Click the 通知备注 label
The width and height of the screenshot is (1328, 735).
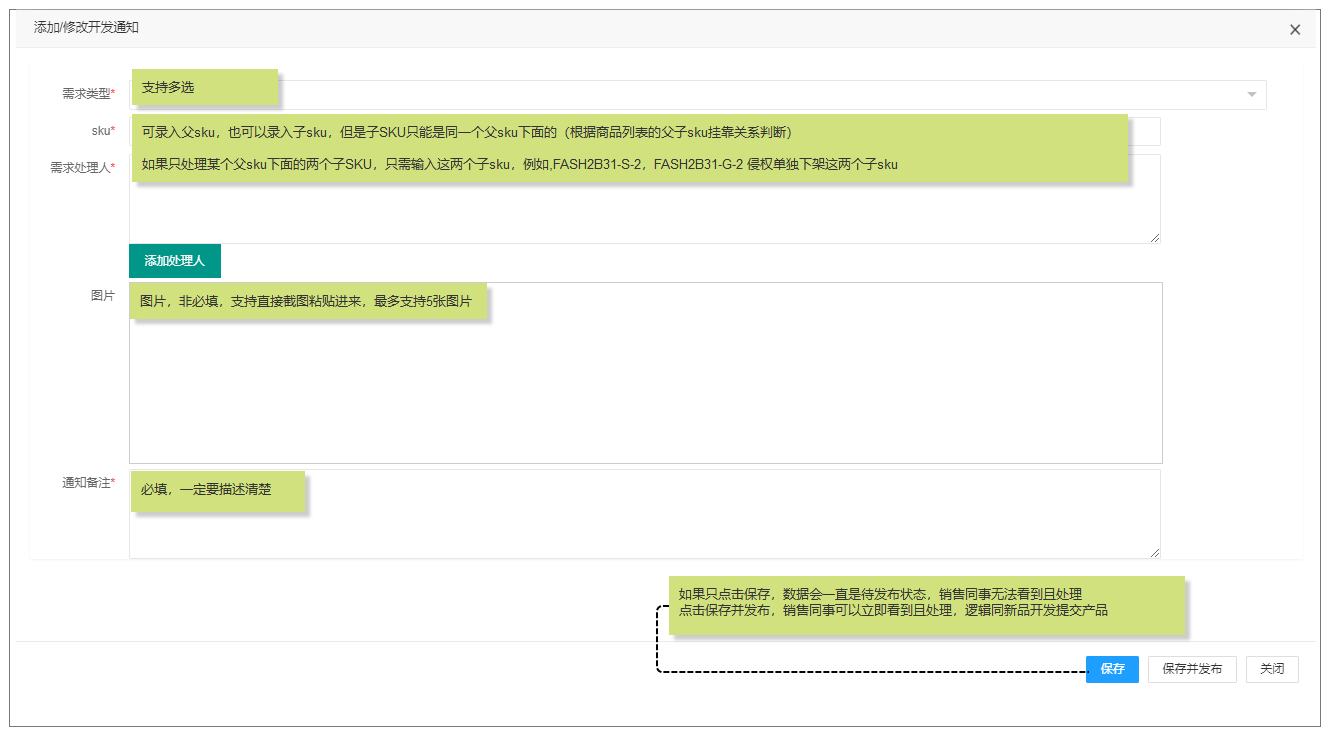[x=88, y=483]
